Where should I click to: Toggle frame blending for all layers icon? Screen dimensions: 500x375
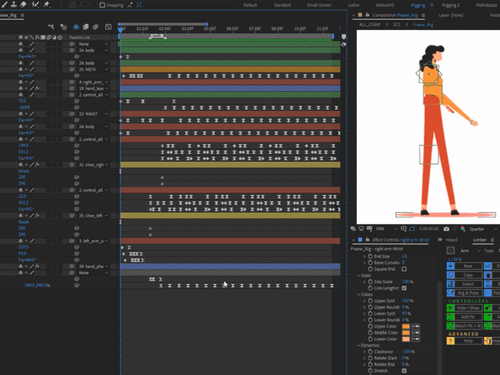tap(86, 27)
